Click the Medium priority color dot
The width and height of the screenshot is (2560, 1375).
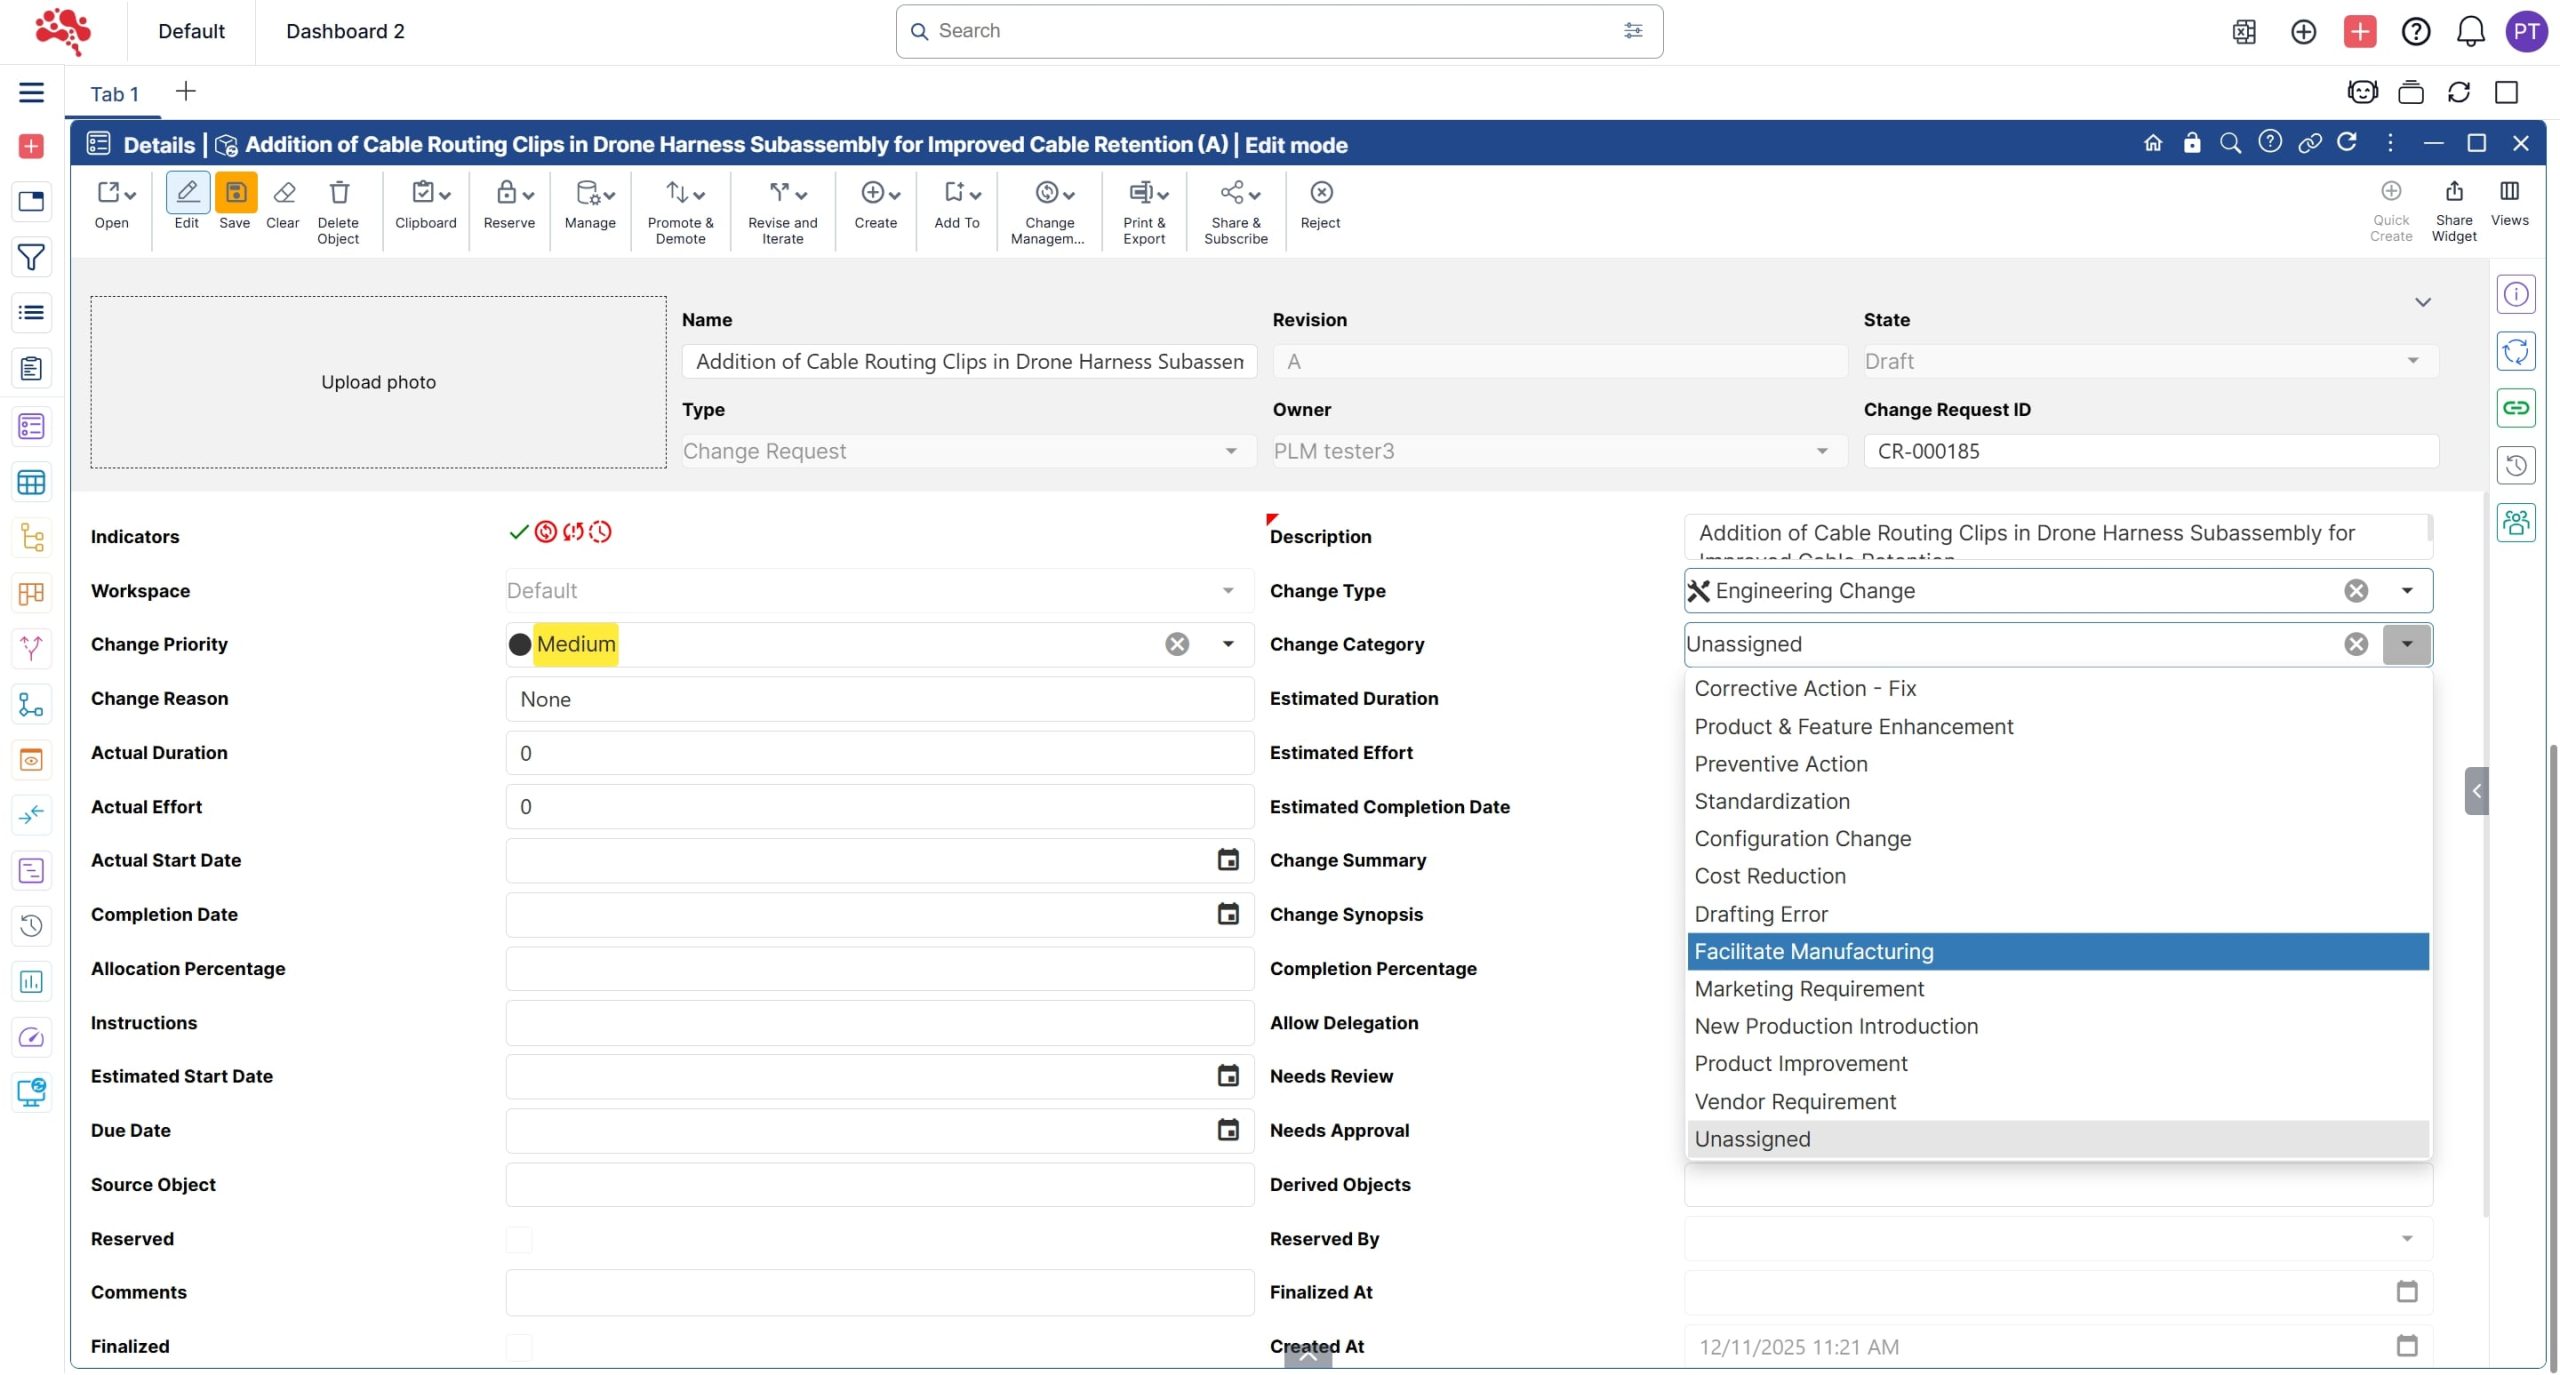point(520,644)
